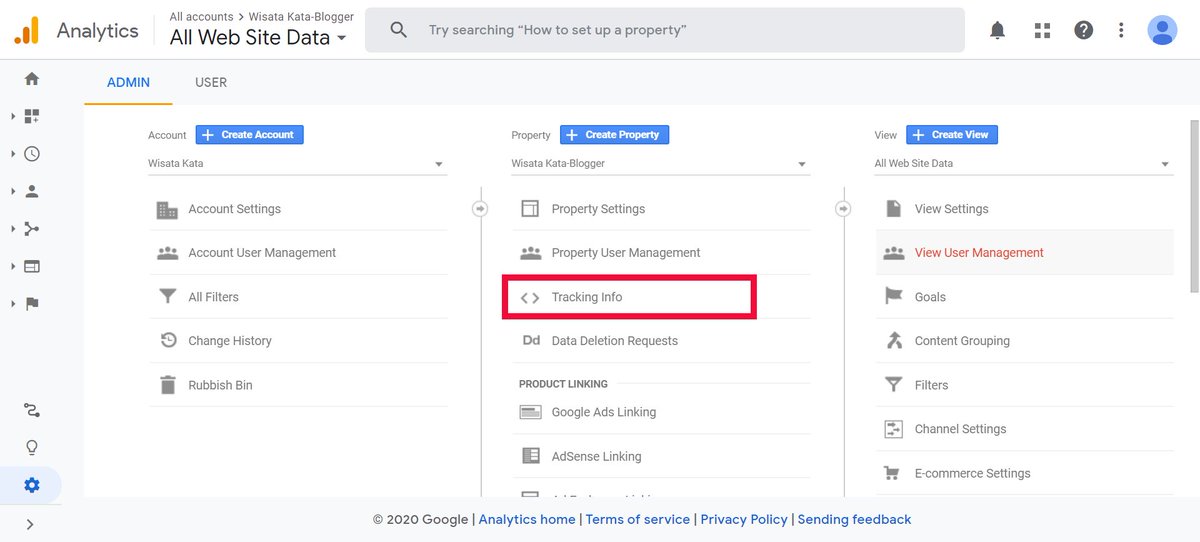Viewport: 1200px width, 542px height.
Task: Click arrow between Property and View columns
Action: pyautogui.click(x=843, y=209)
